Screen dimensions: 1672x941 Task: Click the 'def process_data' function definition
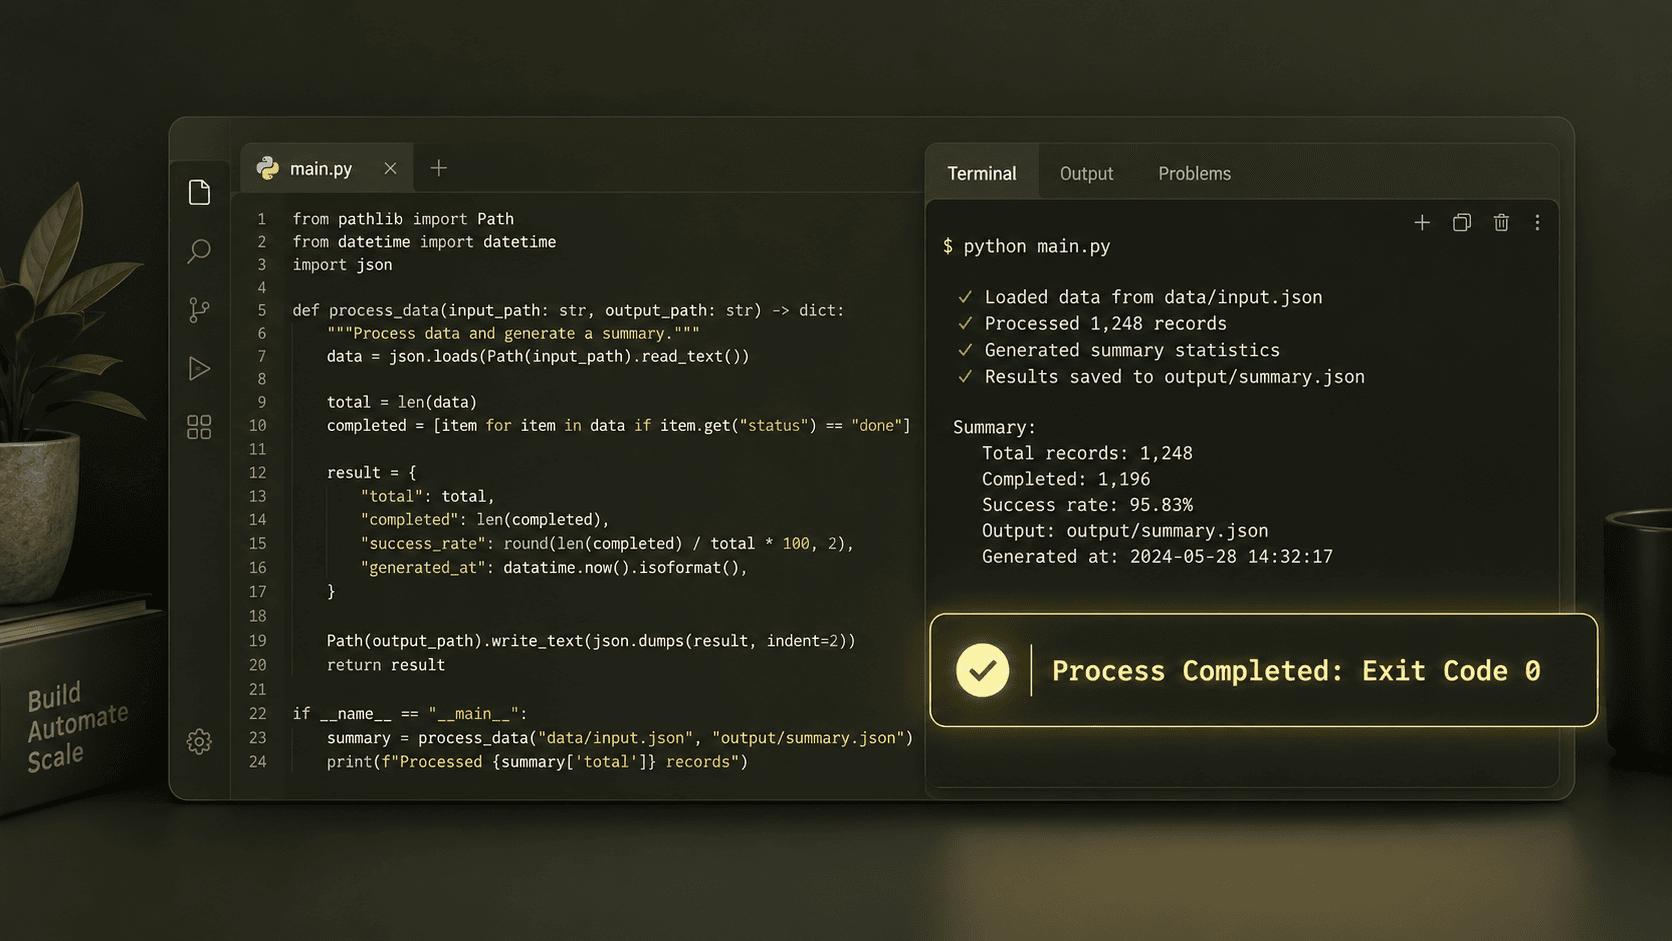click(x=568, y=310)
